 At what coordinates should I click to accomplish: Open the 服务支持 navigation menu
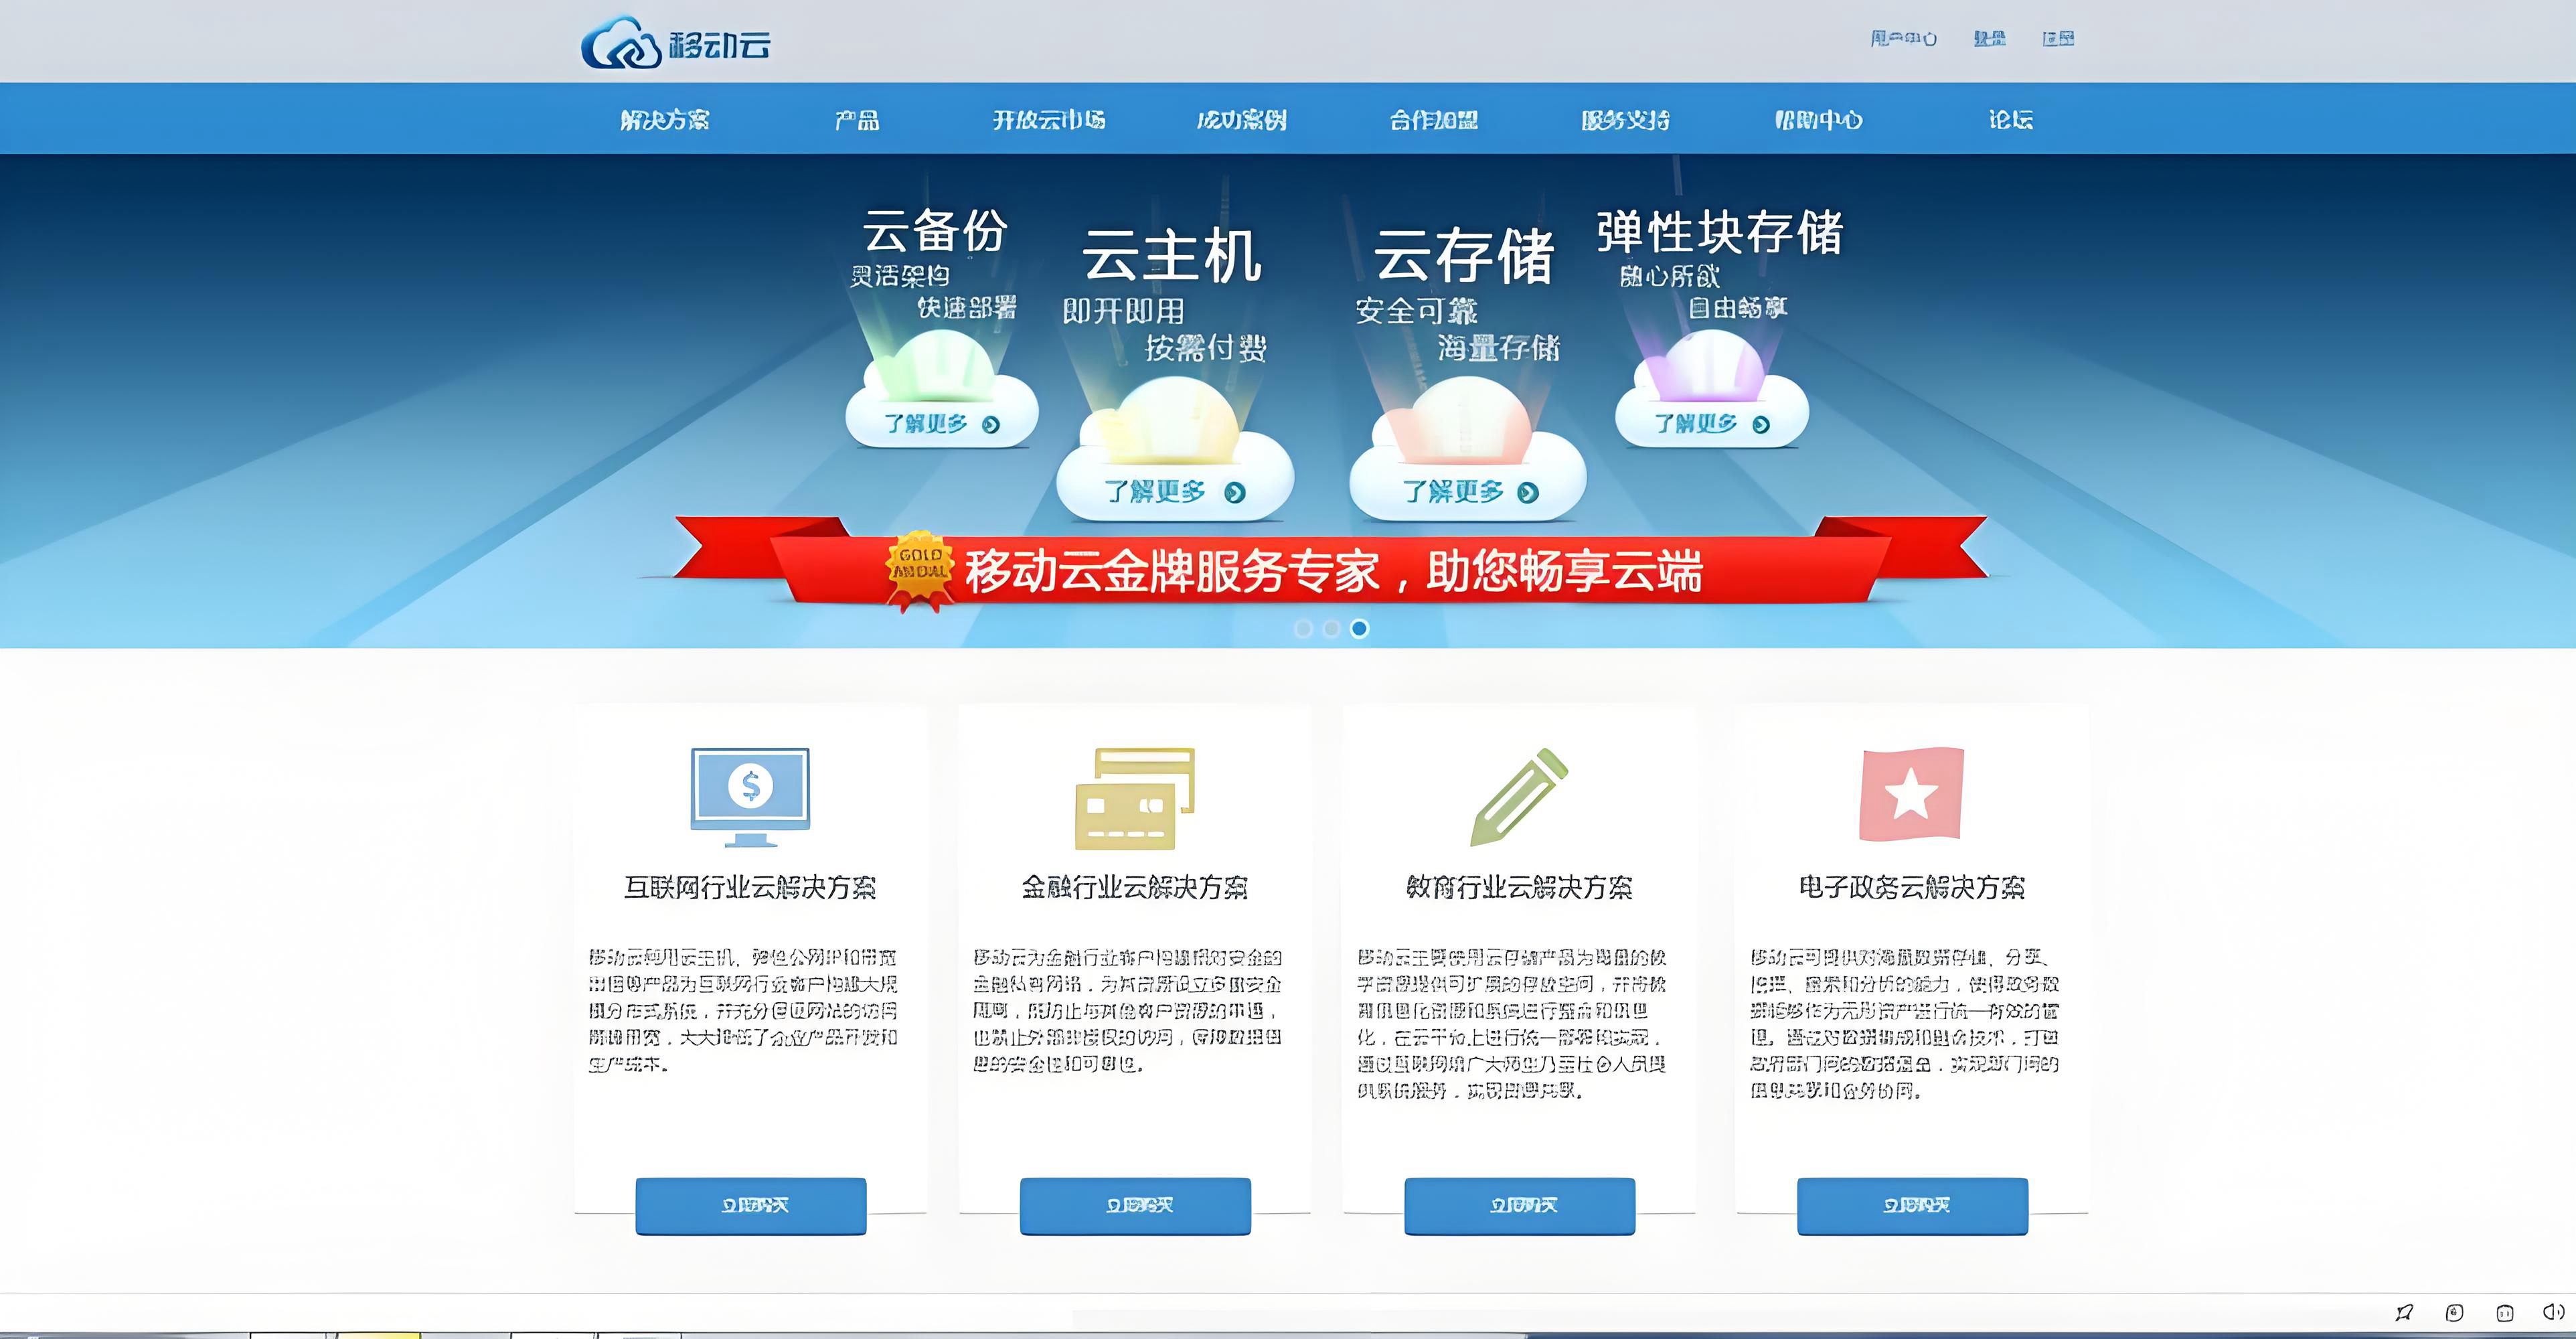coord(1625,120)
